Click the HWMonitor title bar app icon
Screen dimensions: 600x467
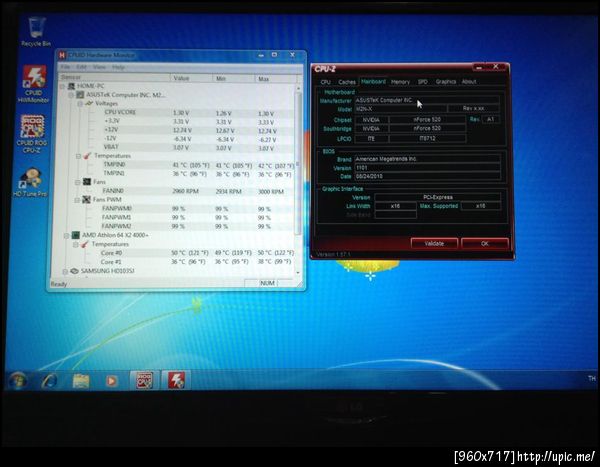tap(62, 55)
